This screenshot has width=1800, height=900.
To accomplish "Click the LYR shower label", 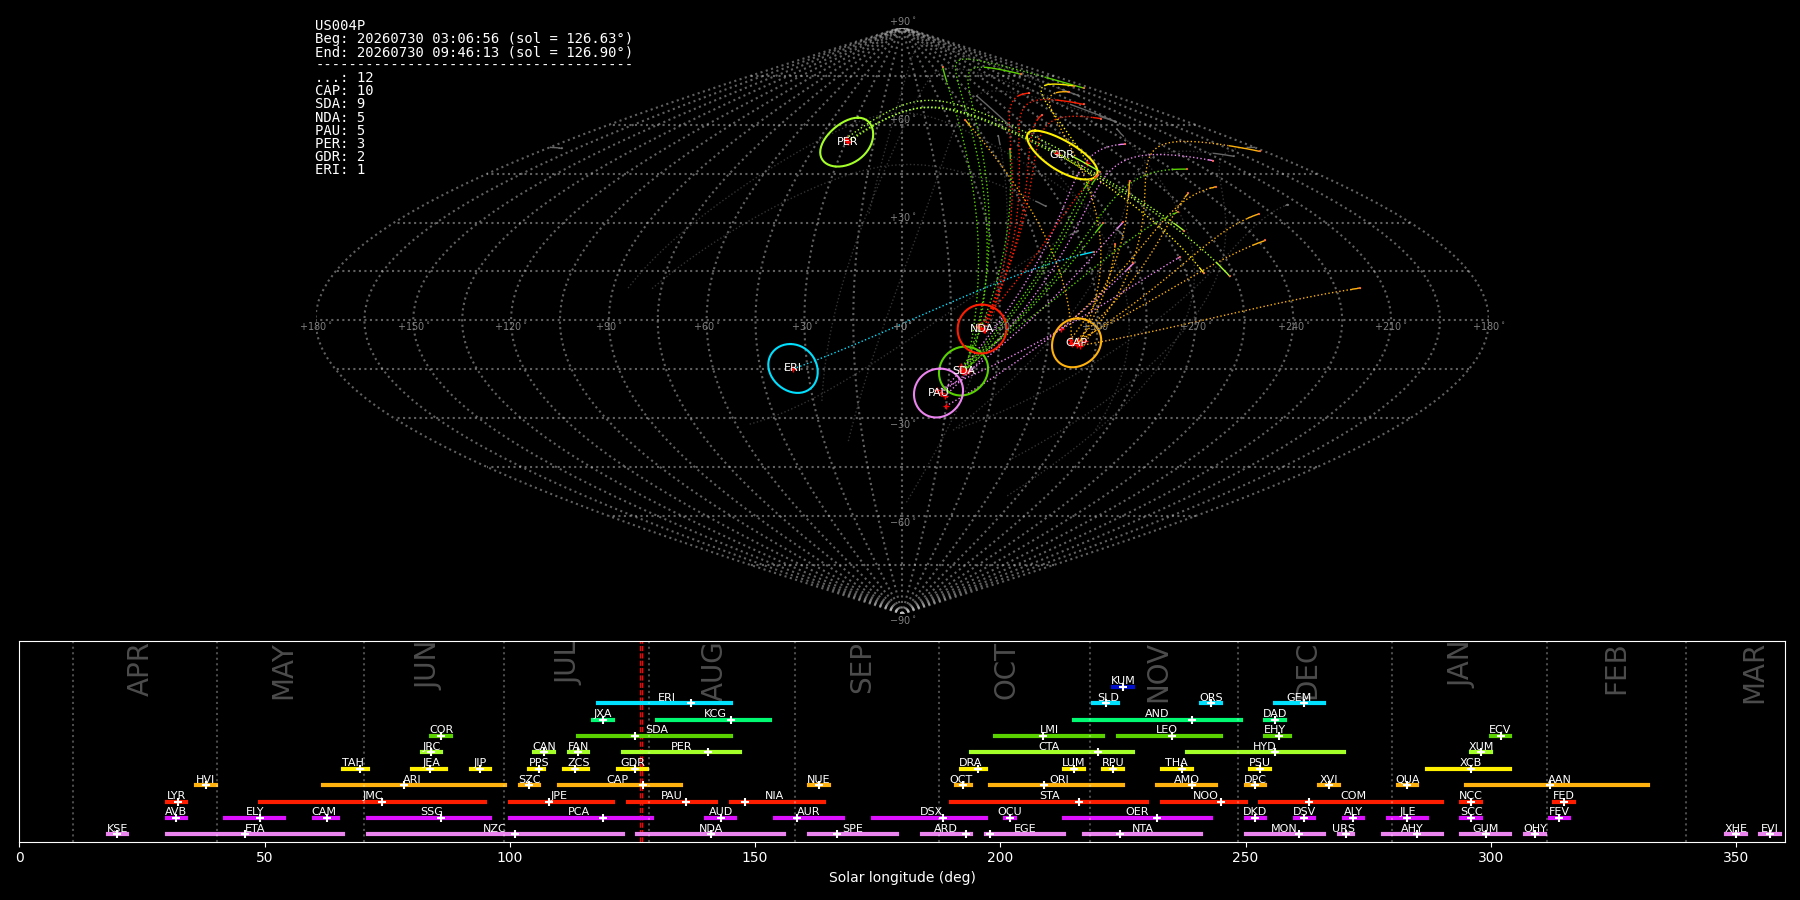I will (x=176, y=796).
